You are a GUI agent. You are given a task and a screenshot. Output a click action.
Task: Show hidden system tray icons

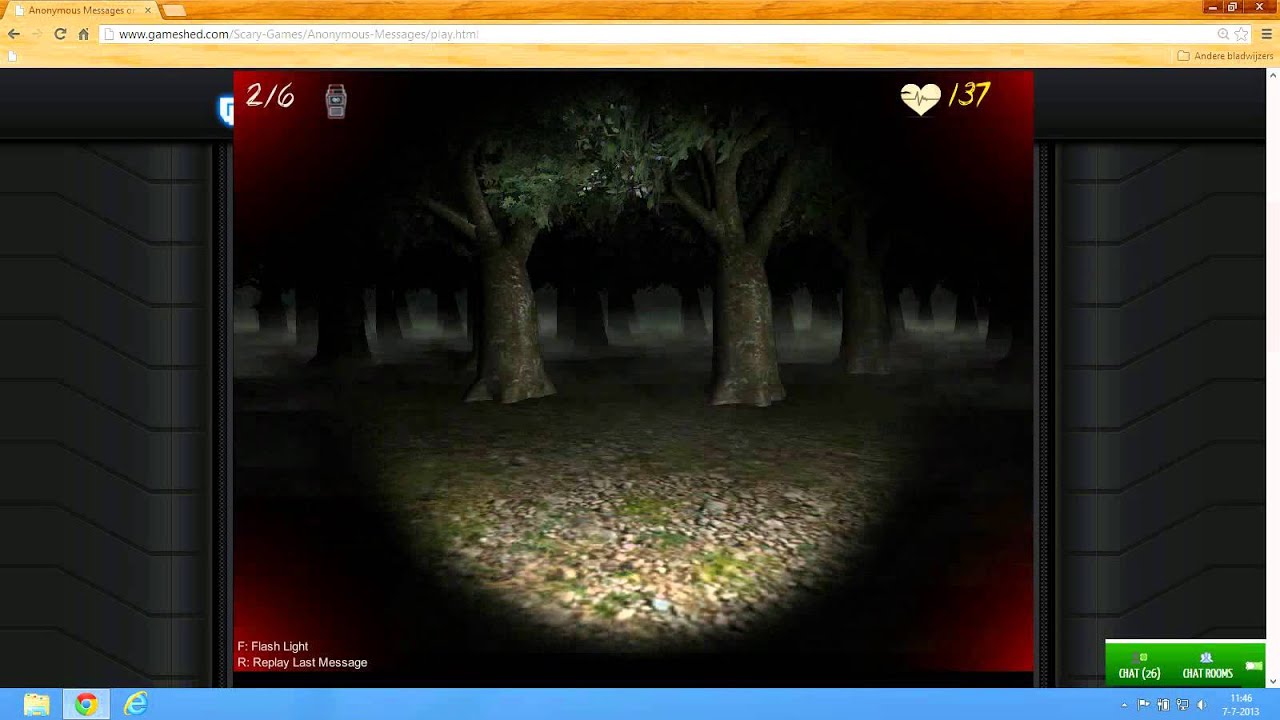tap(1125, 705)
